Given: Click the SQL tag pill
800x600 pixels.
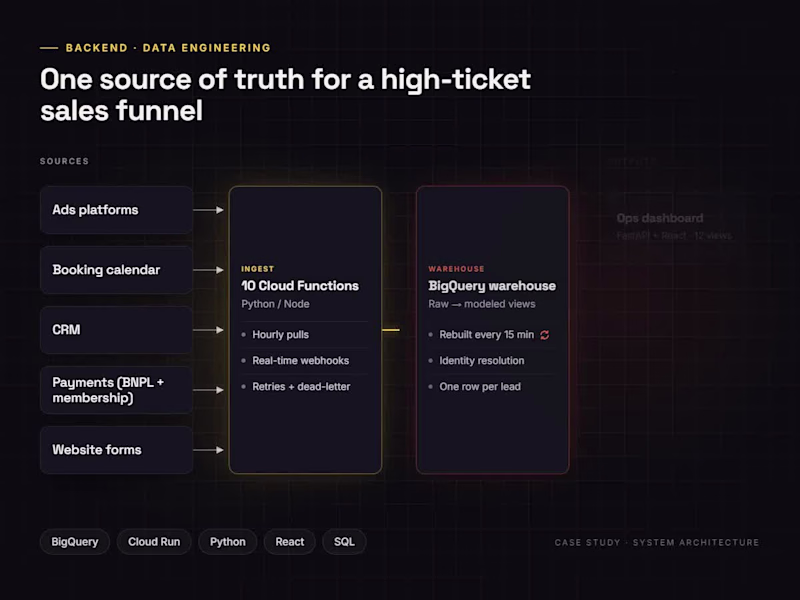Looking at the screenshot, I should (344, 542).
